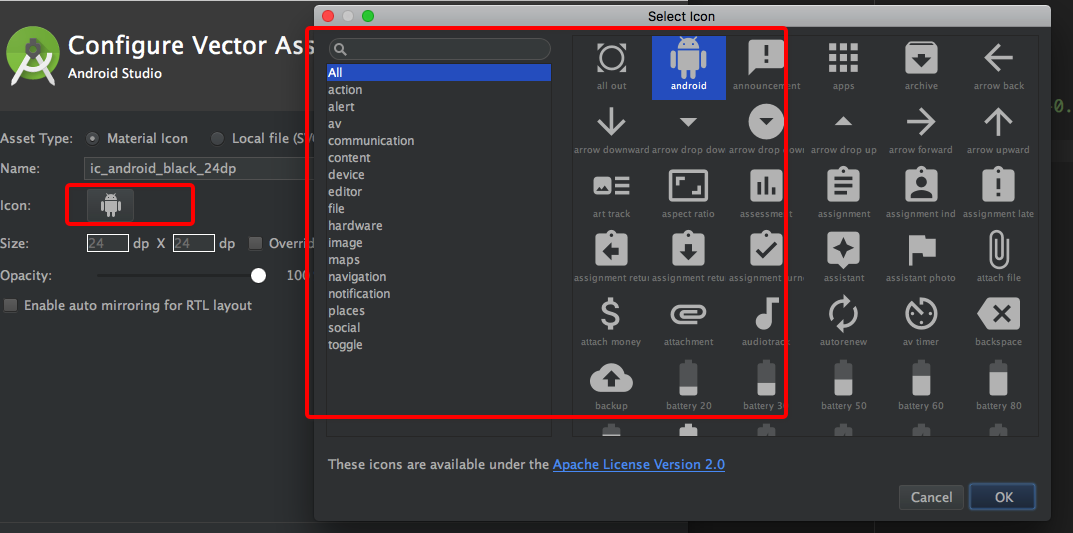Select the assignment ind icon

coord(921,185)
